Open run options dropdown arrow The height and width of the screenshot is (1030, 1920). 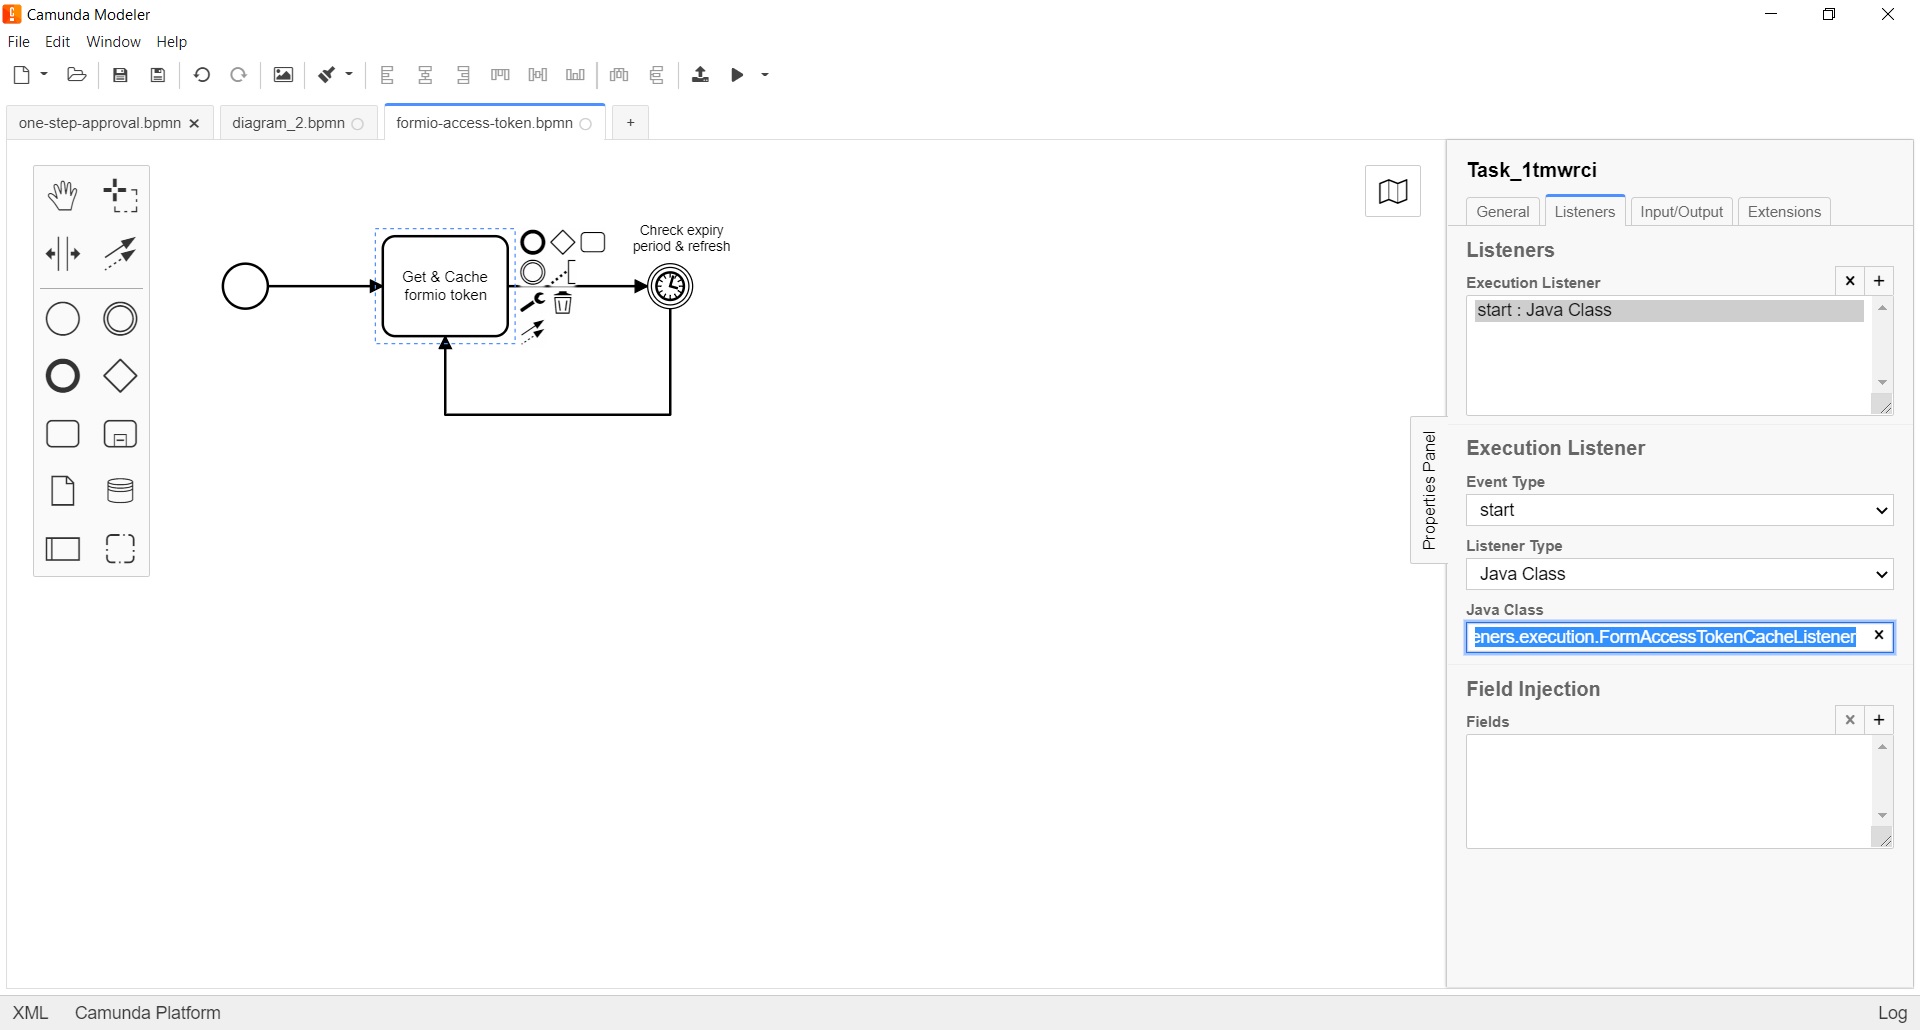(x=765, y=75)
